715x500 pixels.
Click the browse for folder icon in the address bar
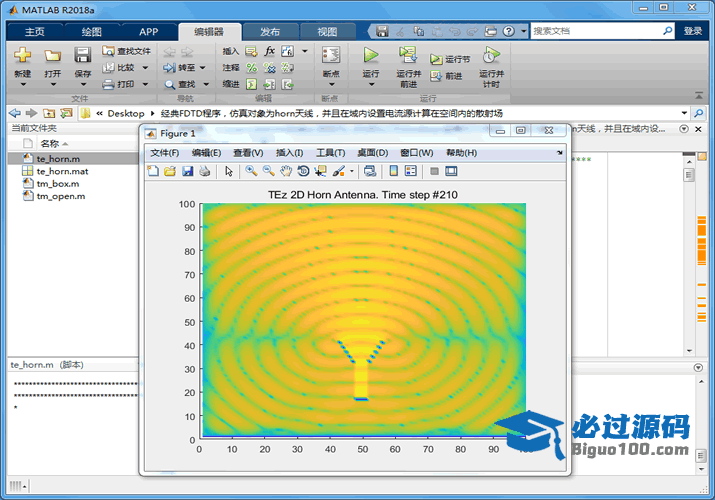pyautogui.click(x=66, y=113)
